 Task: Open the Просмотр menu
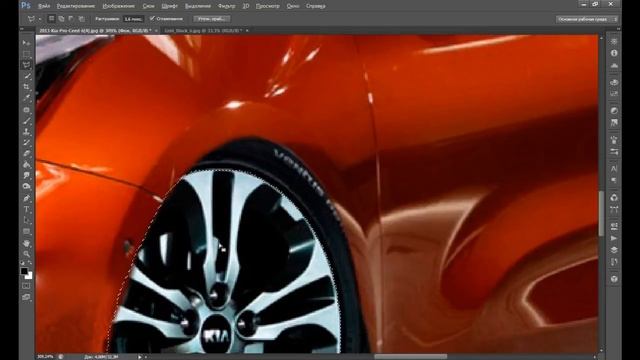[x=268, y=6]
